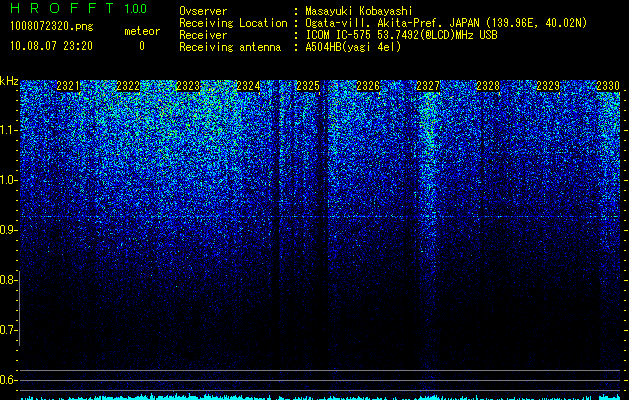Screen dimensions: 629x400
Task: Click the 2326 time marker label
Action: [x=368, y=86]
